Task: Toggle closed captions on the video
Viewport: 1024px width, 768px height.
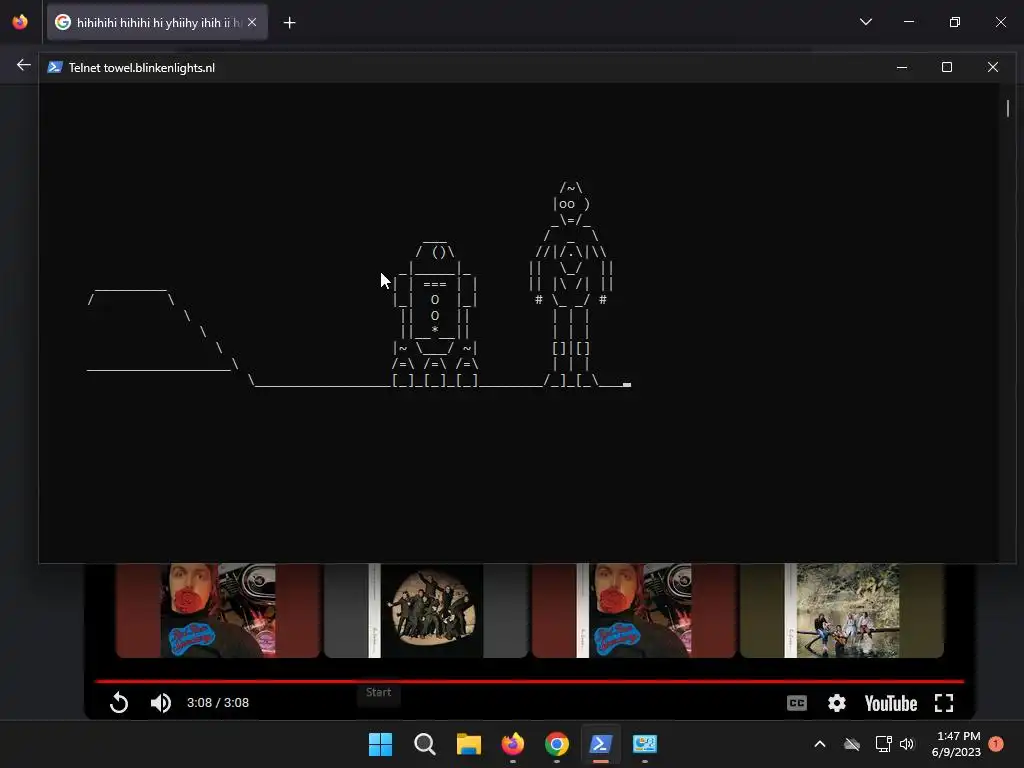Action: click(797, 703)
